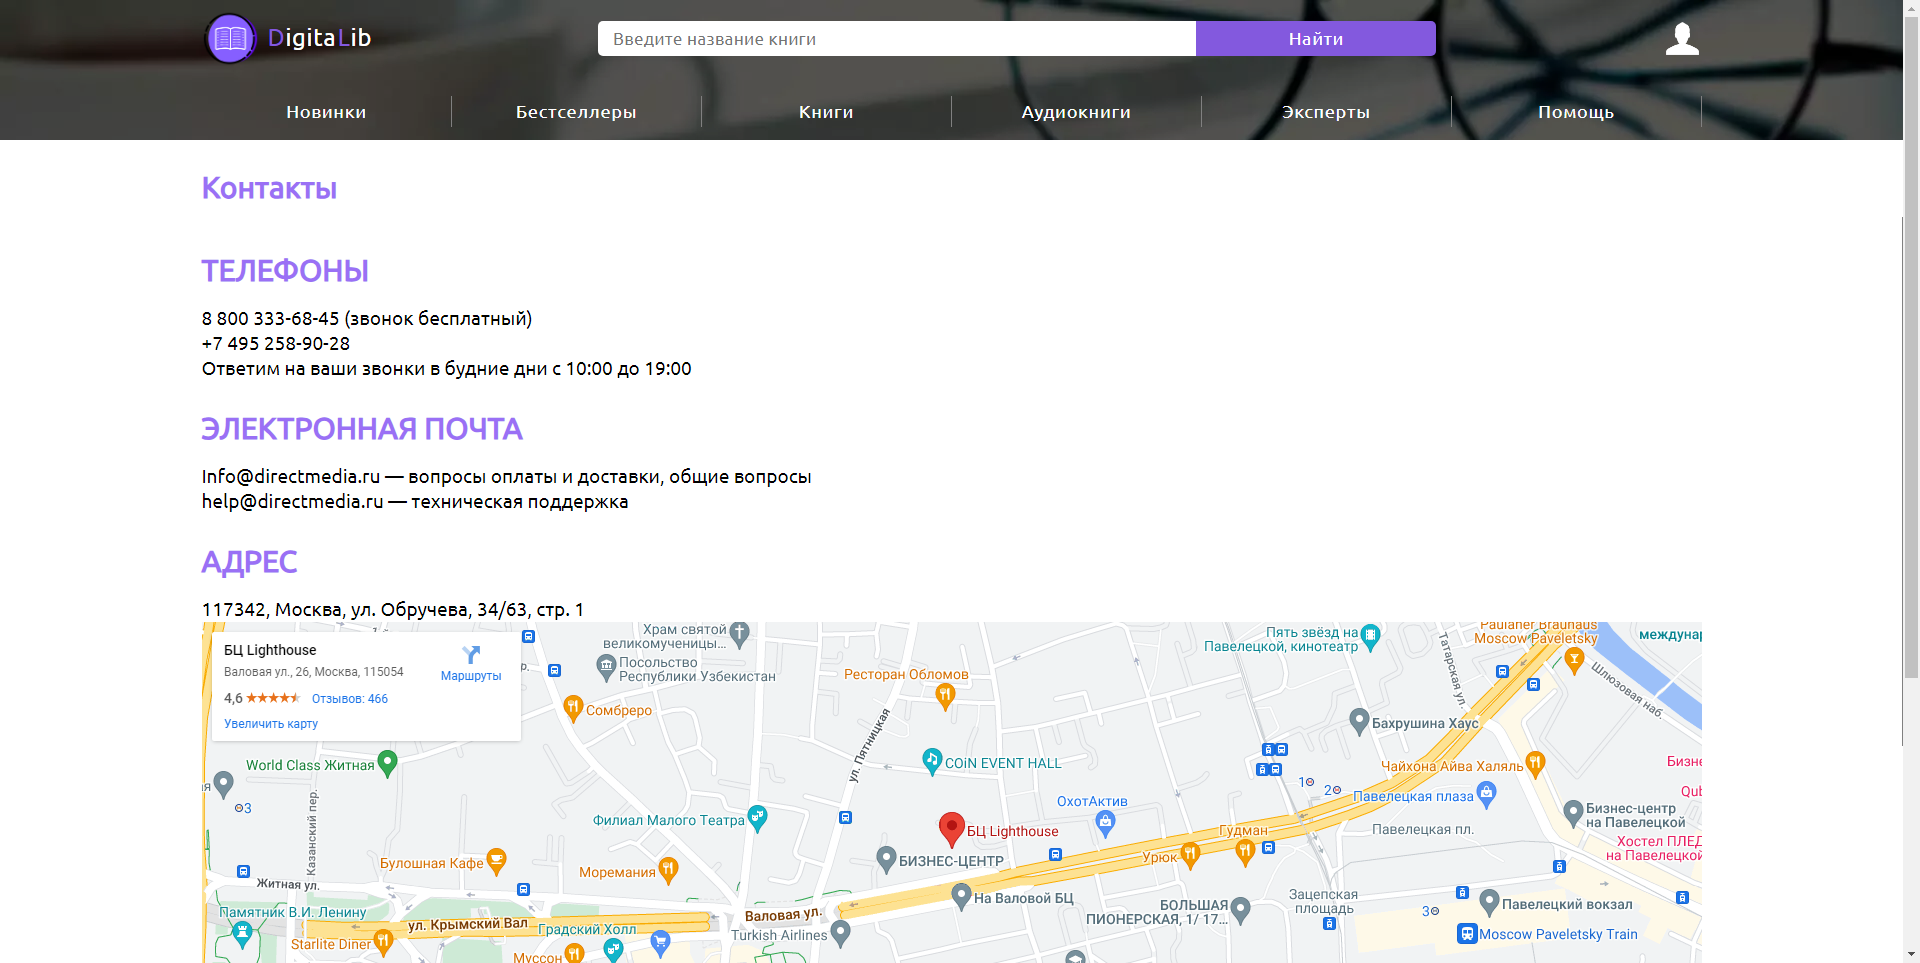The width and height of the screenshot is (1920, 963).
Task: Select the Бахрушина Хаус map marker
Action: [1359, 721]
